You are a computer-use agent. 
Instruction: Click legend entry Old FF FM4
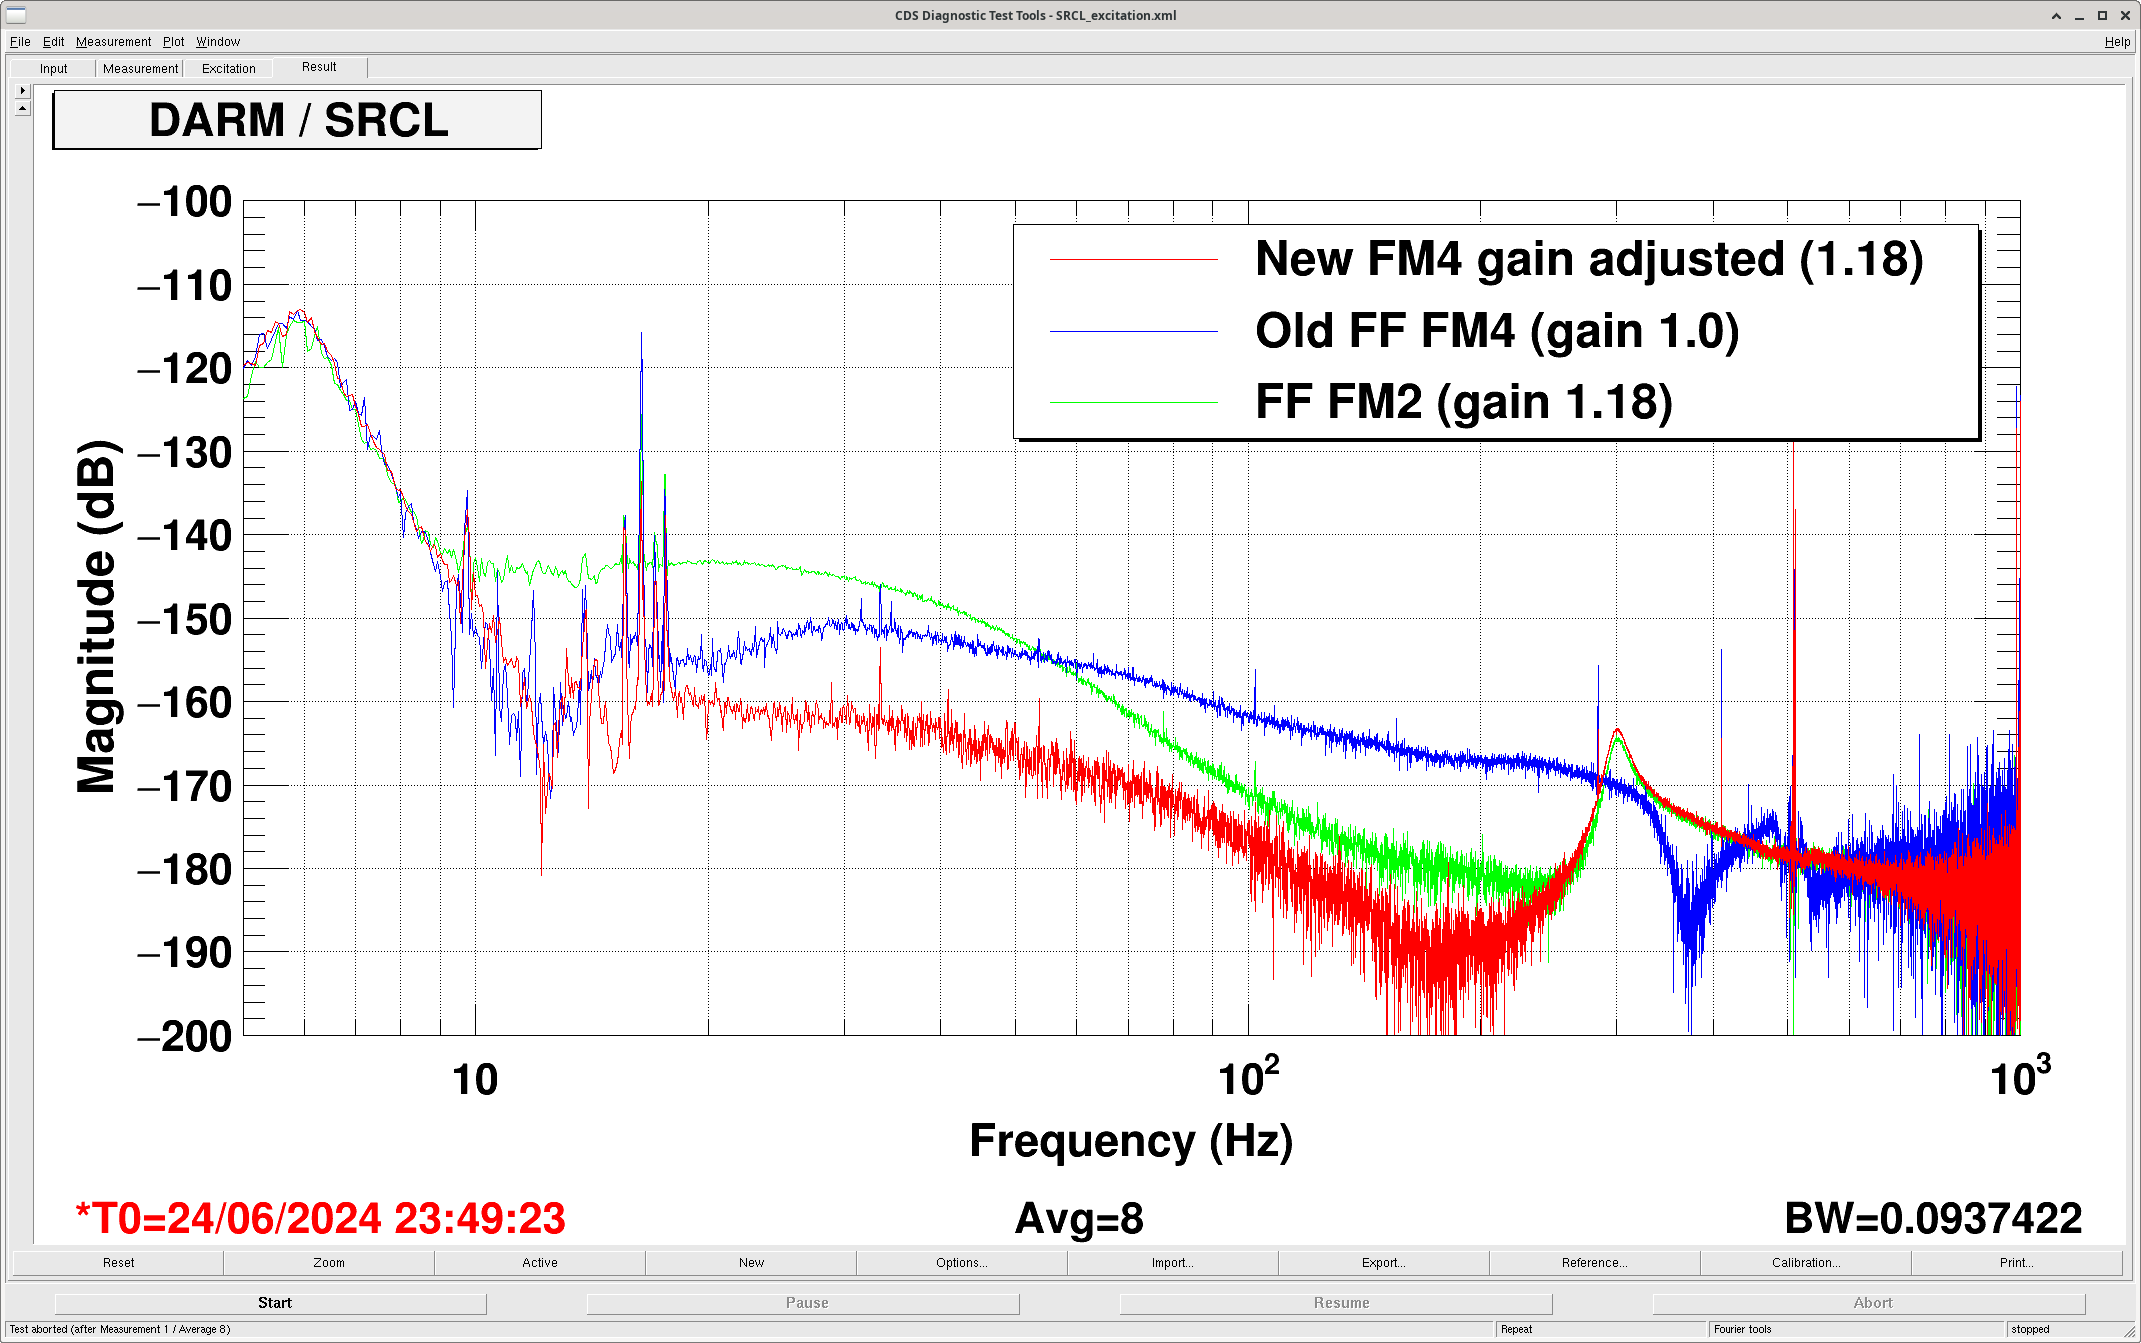pyautogui.click(x=1497, y=331)
